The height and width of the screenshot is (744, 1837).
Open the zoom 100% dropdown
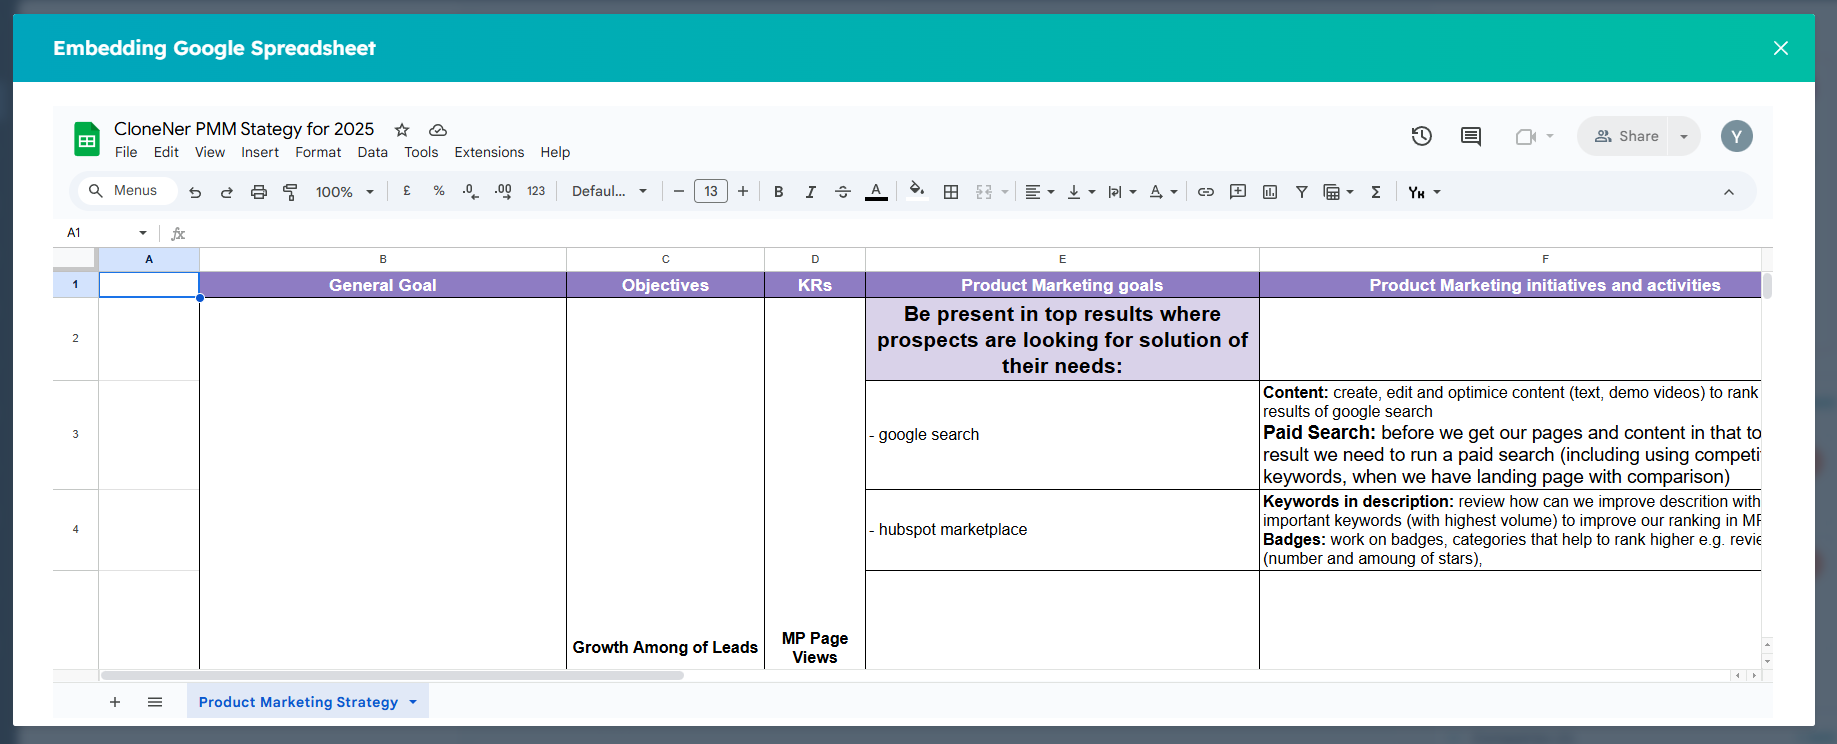tap(345, 192)
